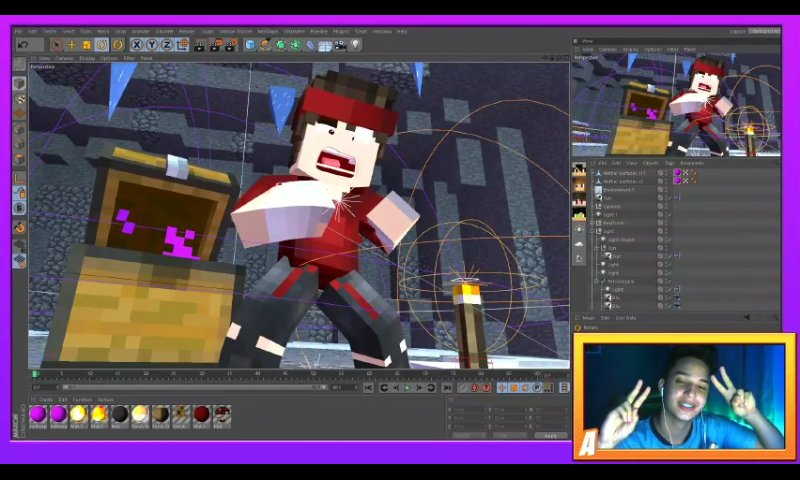Select the Environment.1 object row
Image resolution: width=800 pixels, height=480 pixels.
pyautogui.click(x=619, y=190)
